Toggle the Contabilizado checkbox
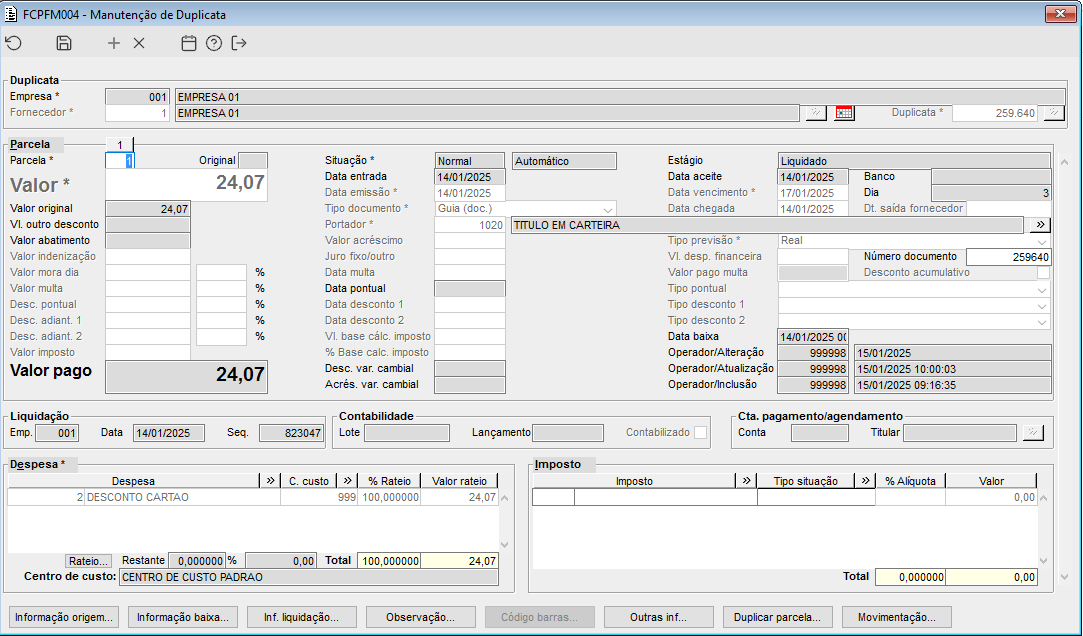Screen dimensions: 1083x636 (x=700, y=433)
